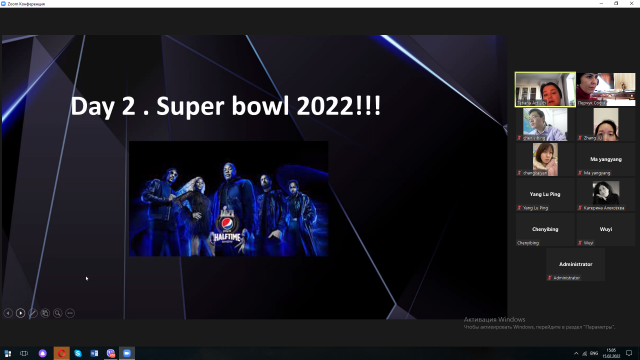Click the centered 'Ma yangyang' tile name
The image size is (640, 360).
606,159
